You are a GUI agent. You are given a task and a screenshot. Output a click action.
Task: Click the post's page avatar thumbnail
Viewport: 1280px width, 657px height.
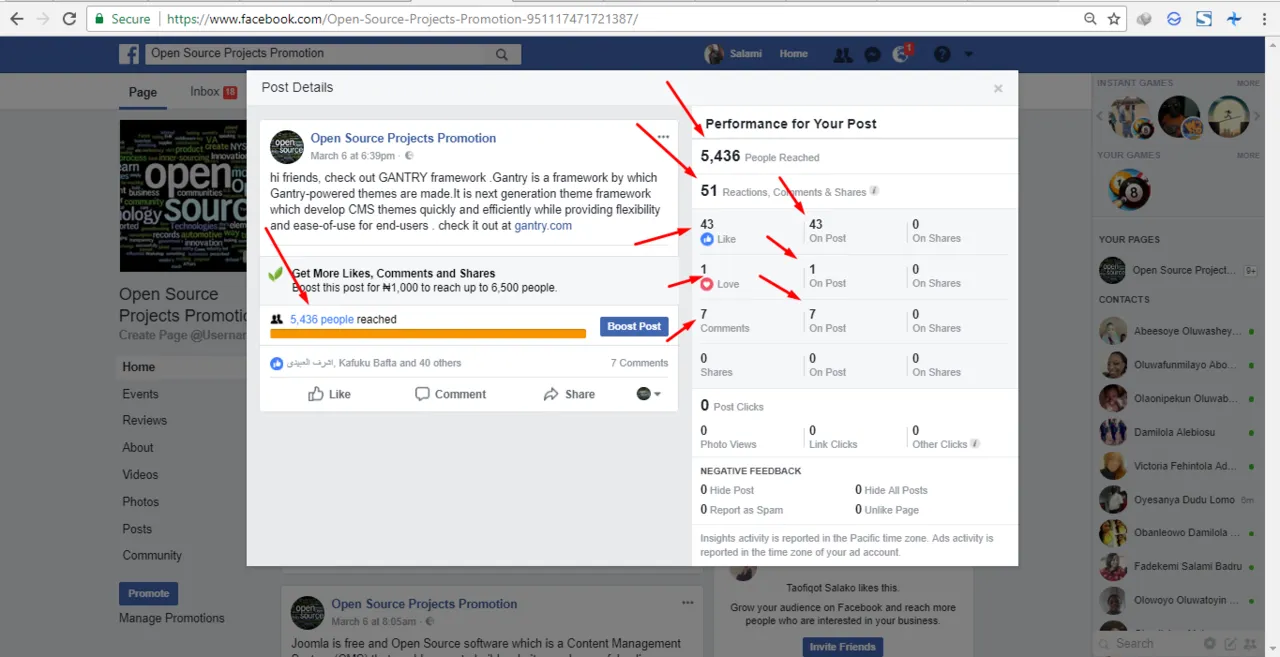coord(287,147)
